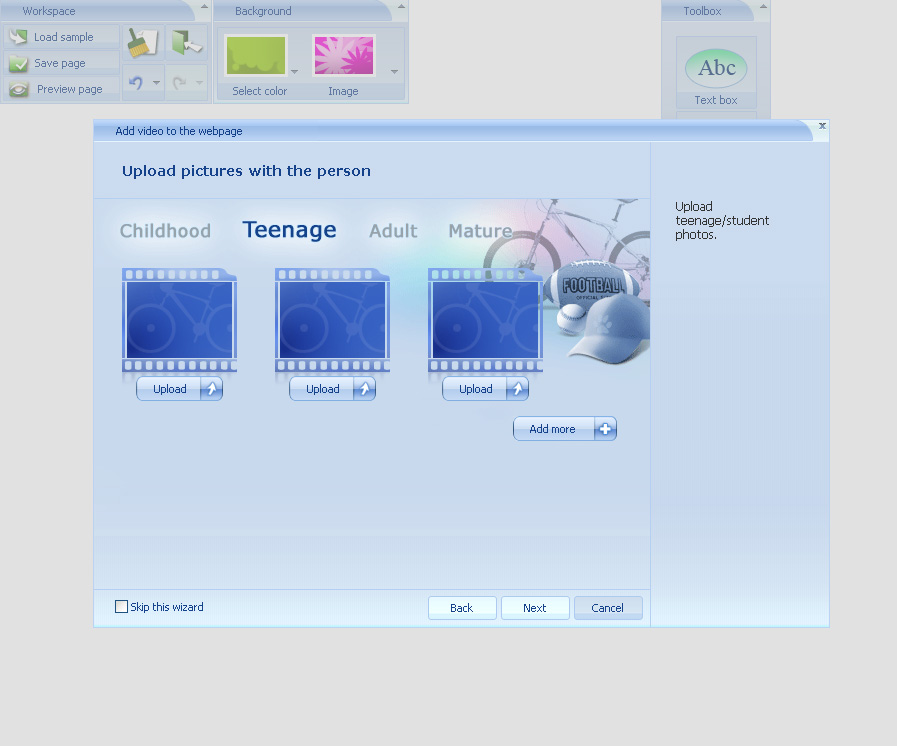Open the Select color dropdown arrow
This screenshot has width=897, height=746.
pyautogui.click(x=295, y=72)
